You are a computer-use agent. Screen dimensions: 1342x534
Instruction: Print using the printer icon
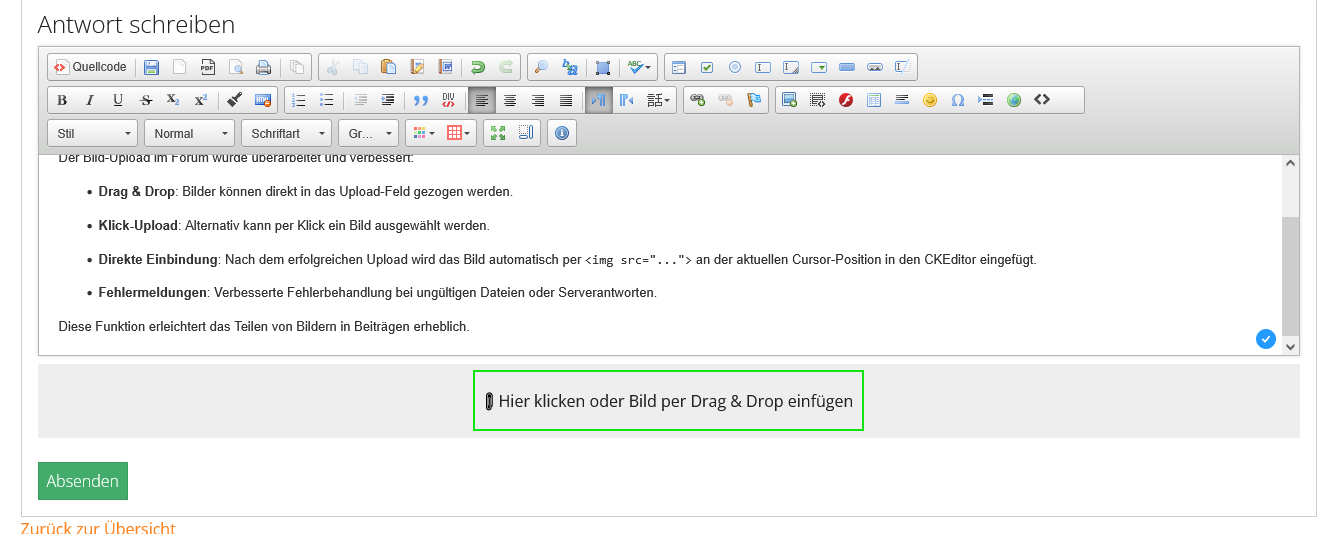click(x=264, y=67)
